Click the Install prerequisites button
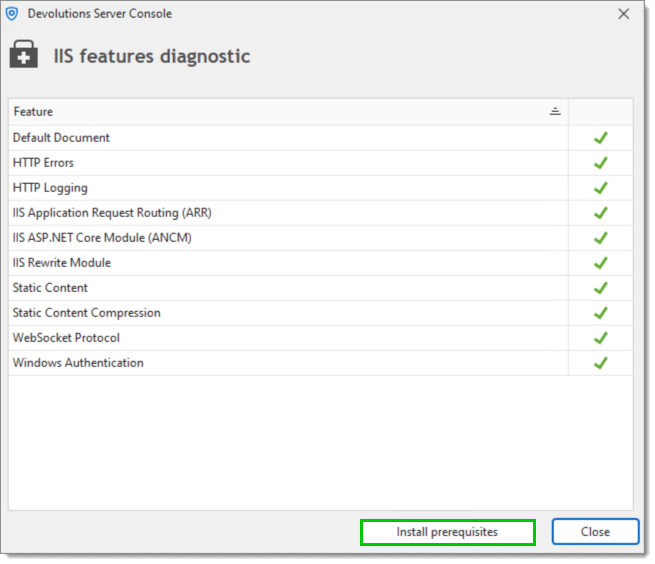This screenshot has width=655, height=564. pos(447,532)
